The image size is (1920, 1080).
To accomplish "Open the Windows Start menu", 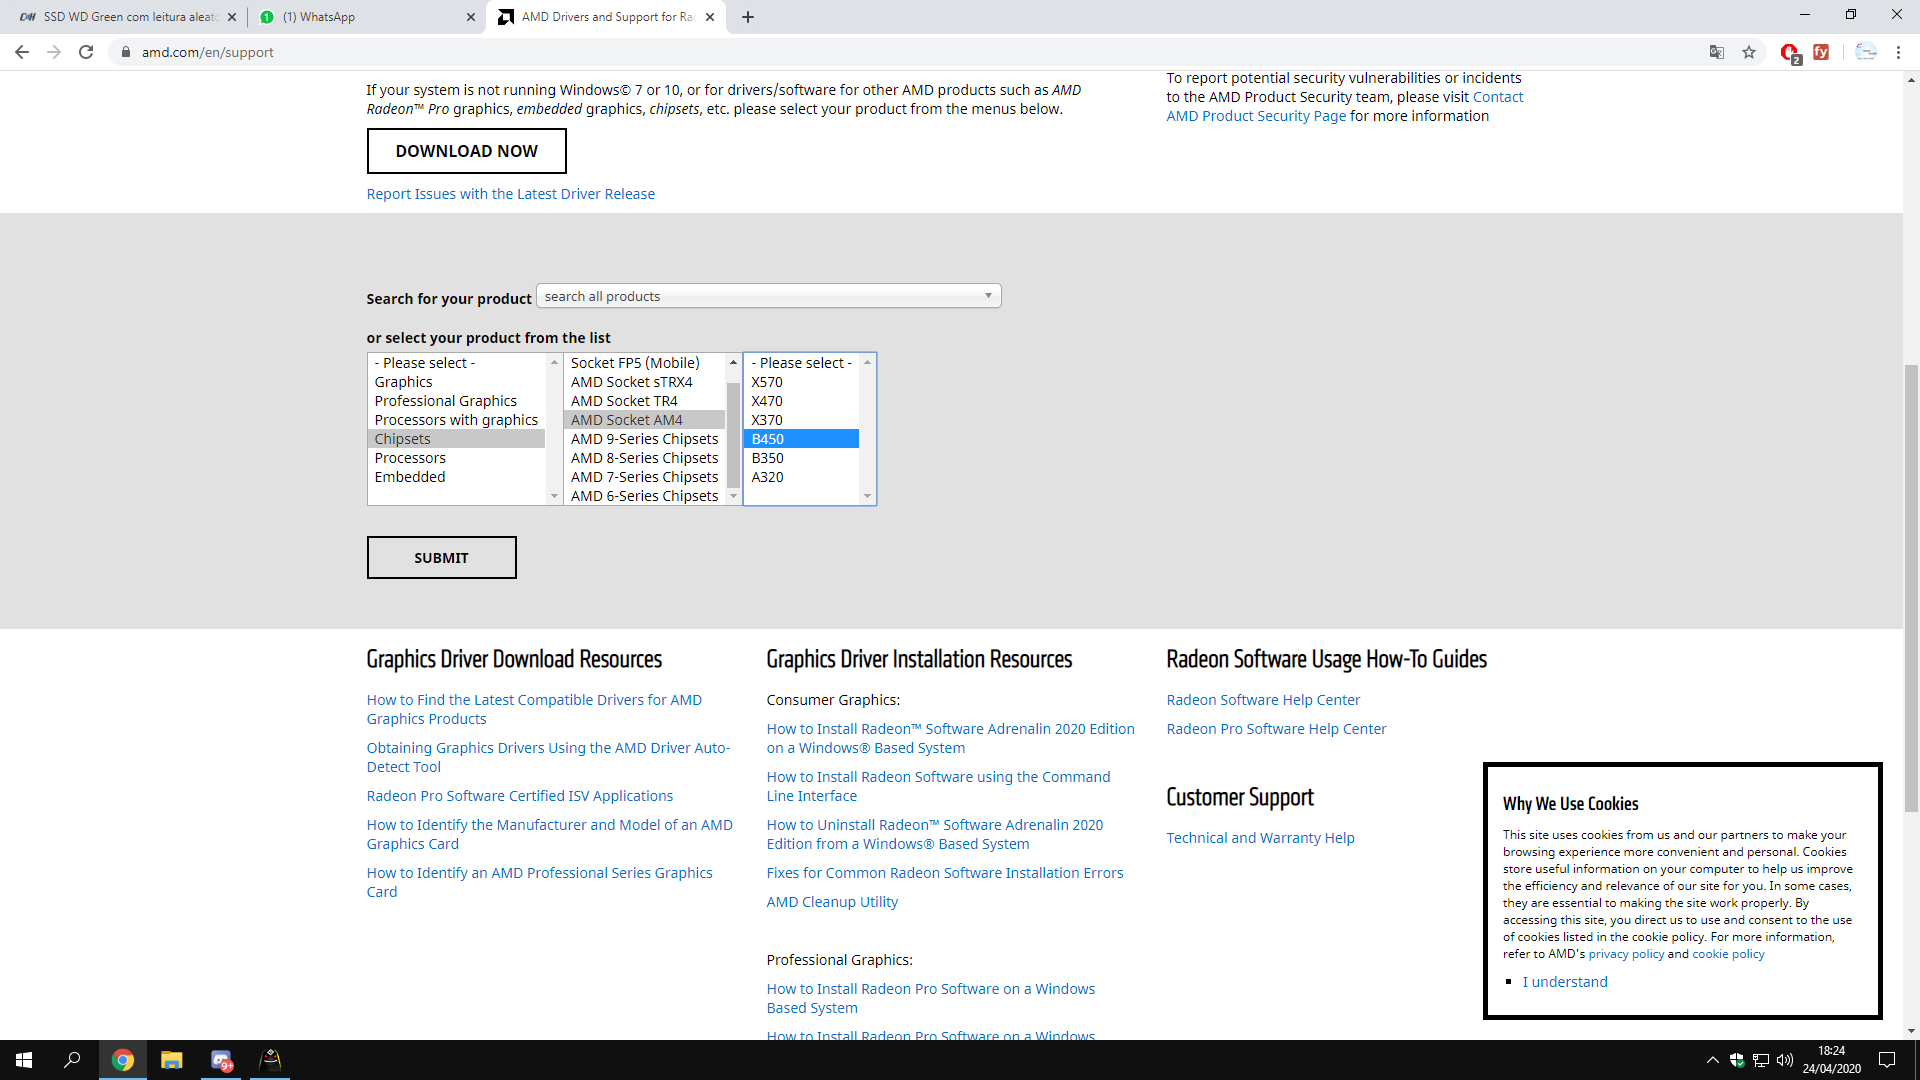I will tap(24, 1060).
